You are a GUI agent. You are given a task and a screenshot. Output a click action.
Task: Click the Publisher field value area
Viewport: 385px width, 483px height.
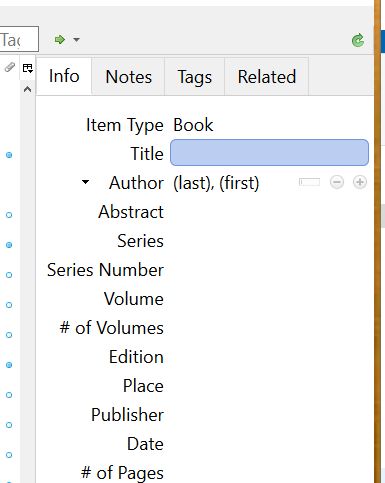(270, 415)
